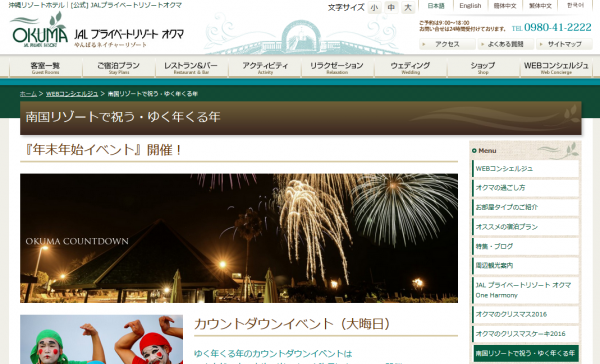Open お部屋タイプのご紹介 sidebar item

pos(525,207)
